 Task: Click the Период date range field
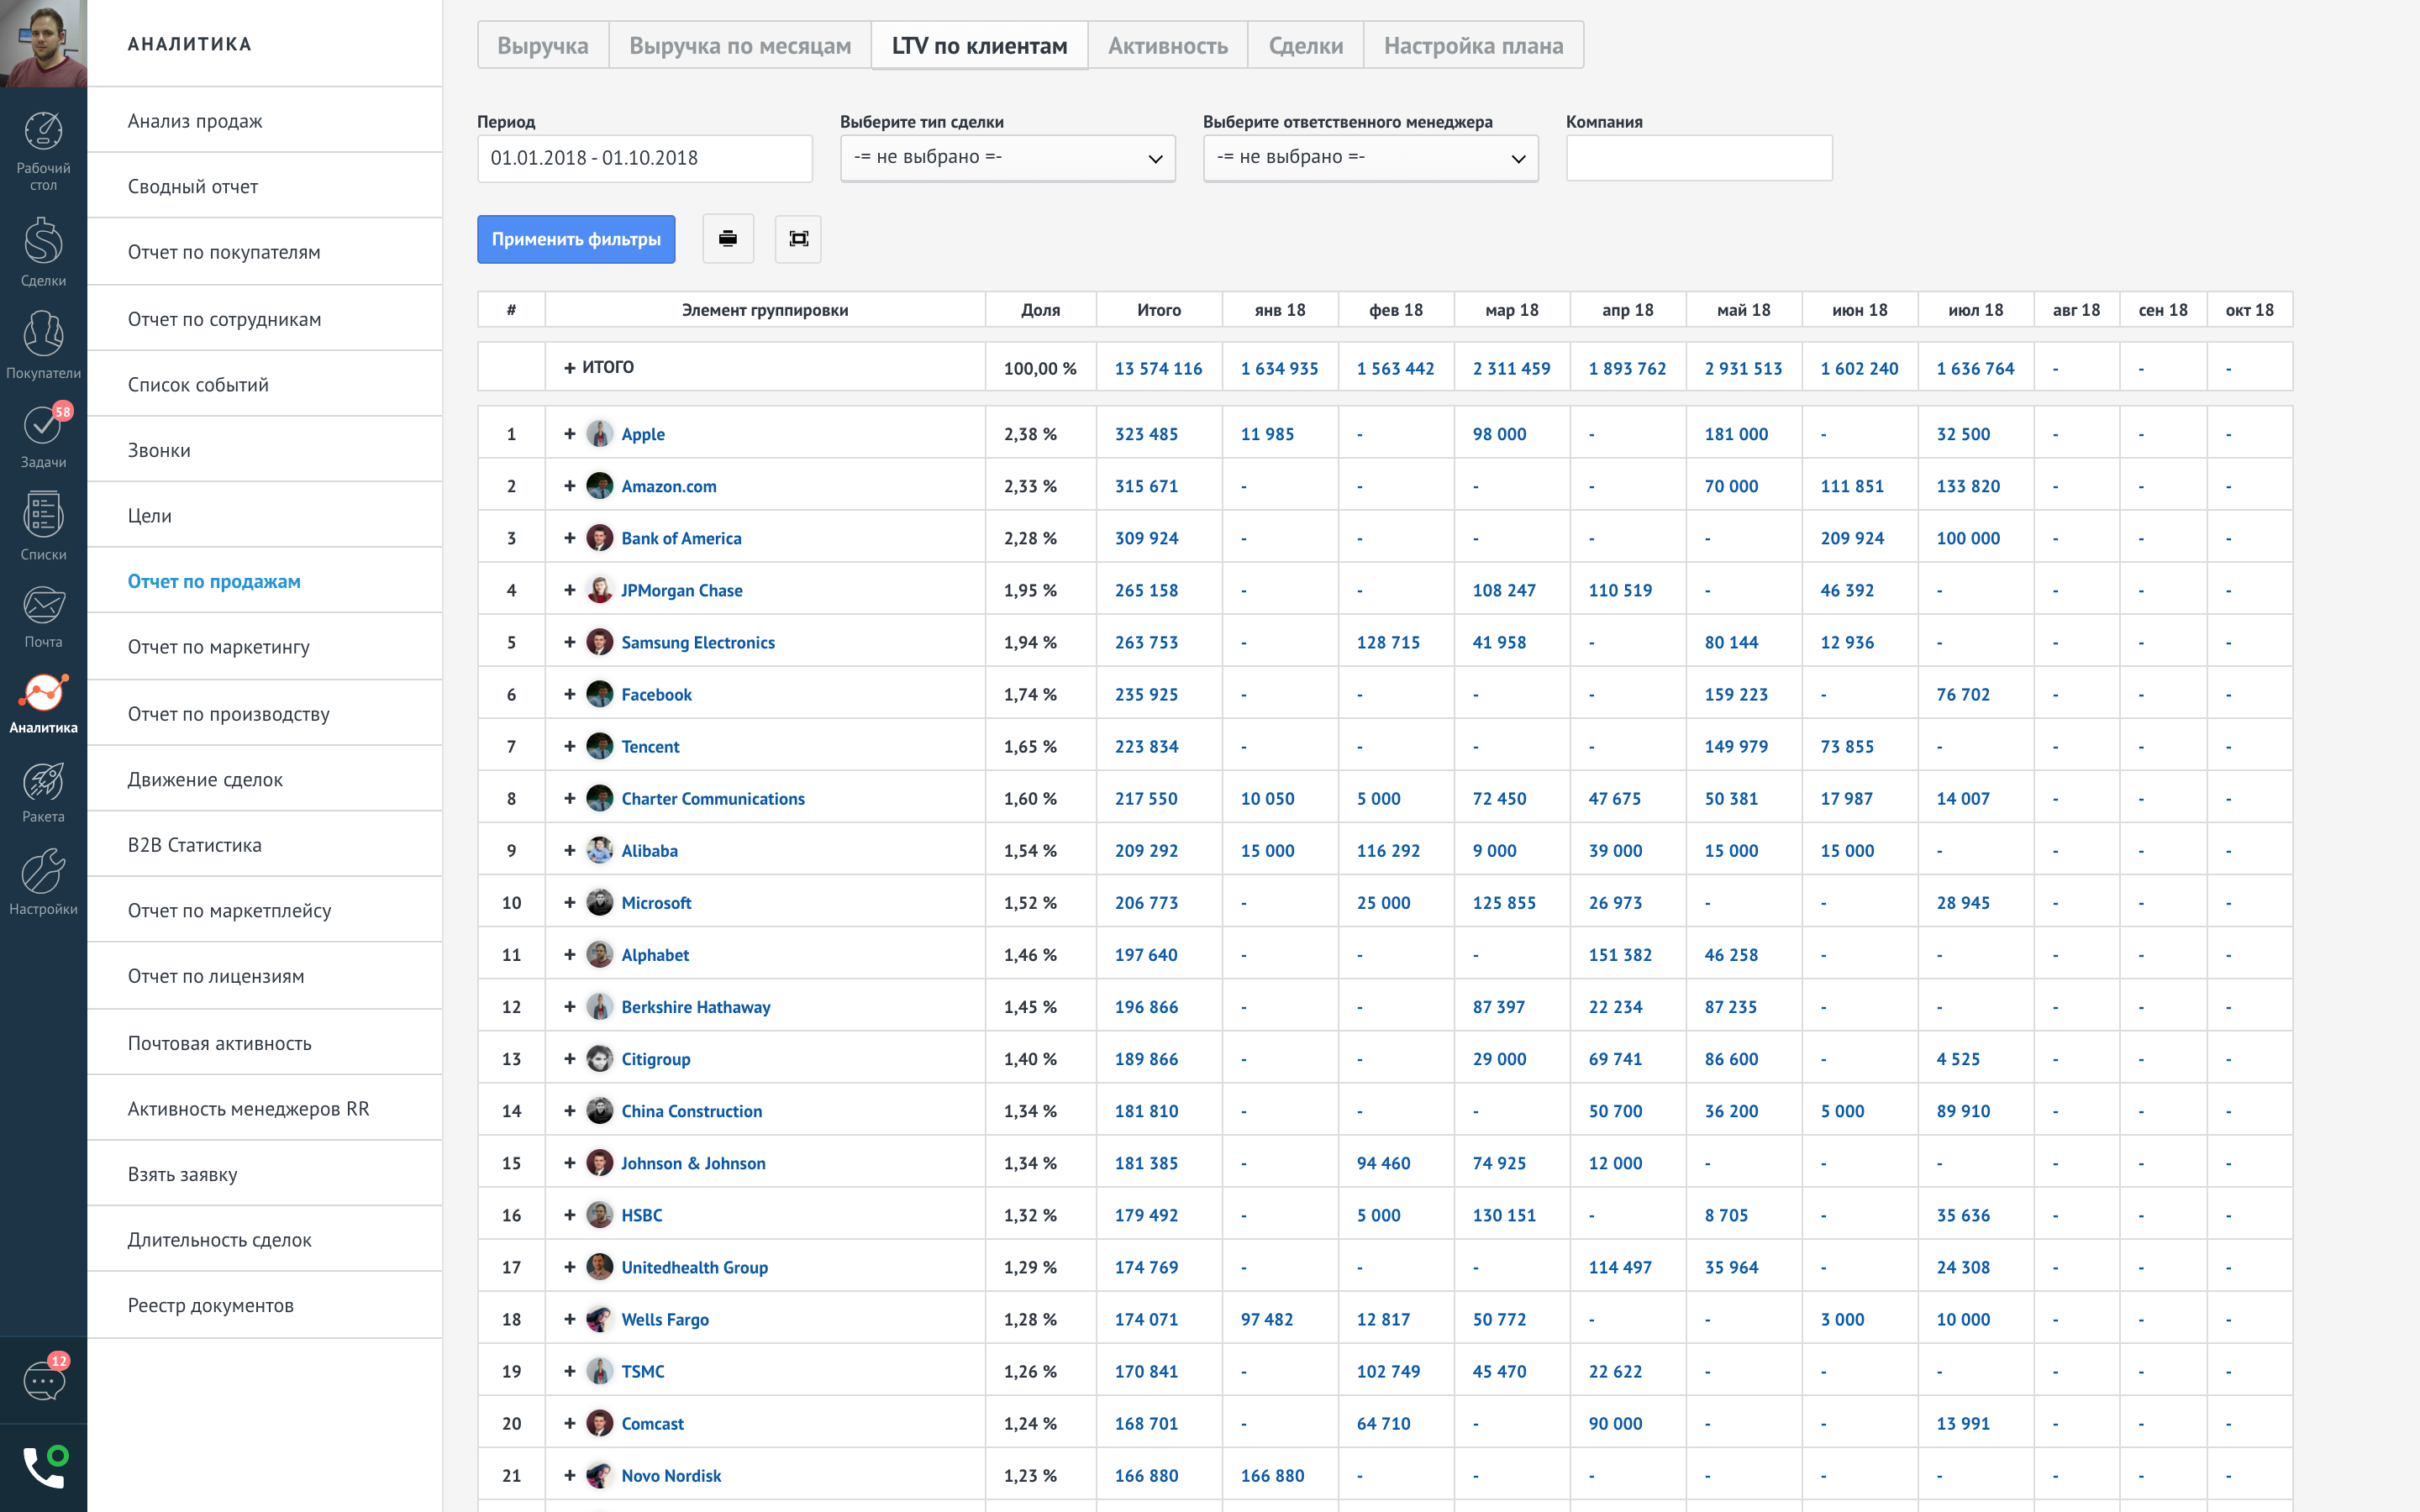pos(644,158)
